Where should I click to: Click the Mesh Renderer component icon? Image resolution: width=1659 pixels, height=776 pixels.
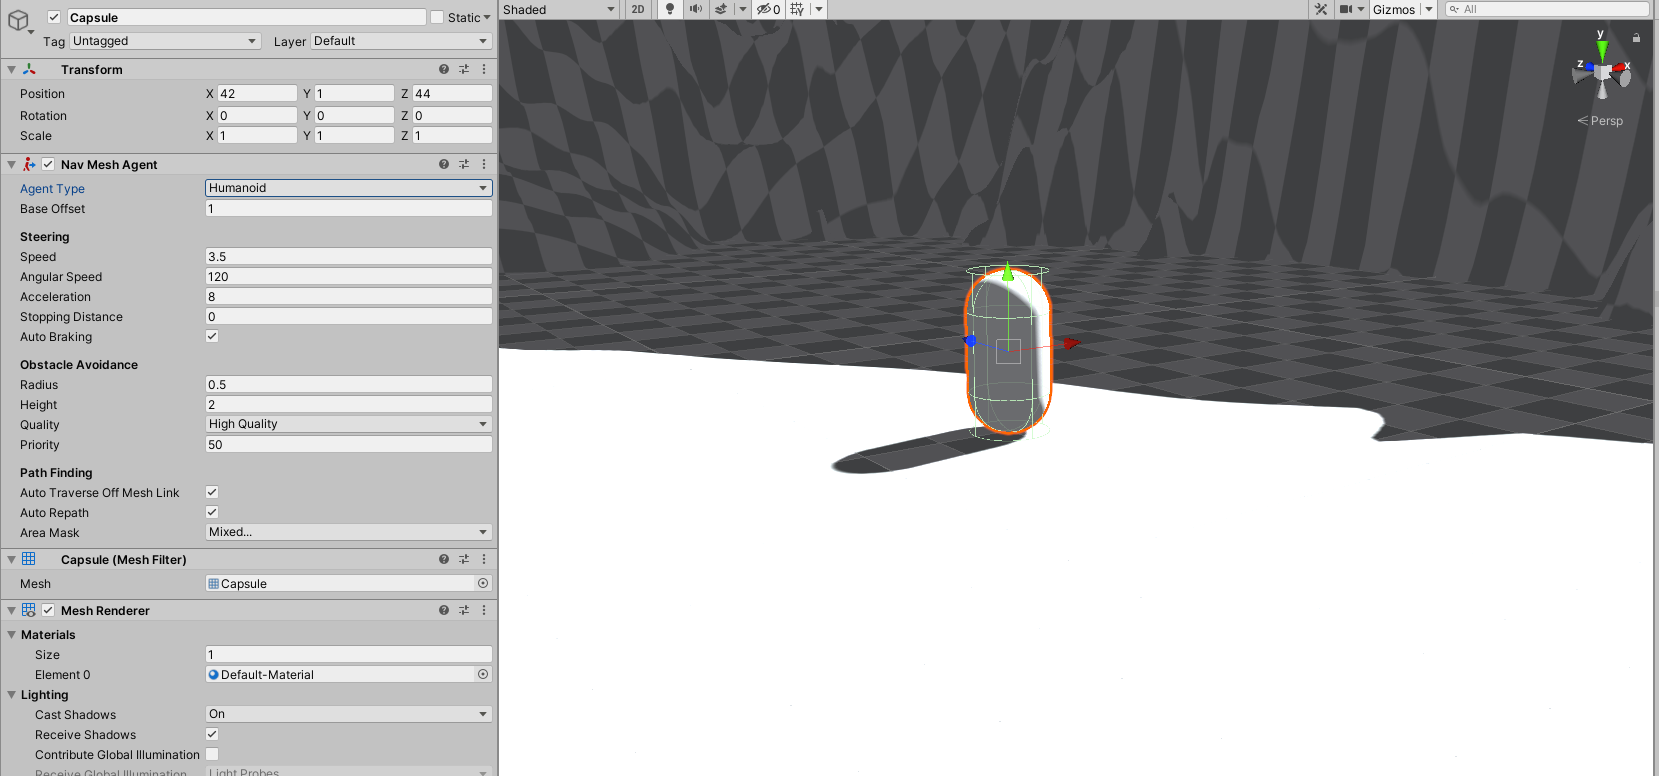pos(29,610)
